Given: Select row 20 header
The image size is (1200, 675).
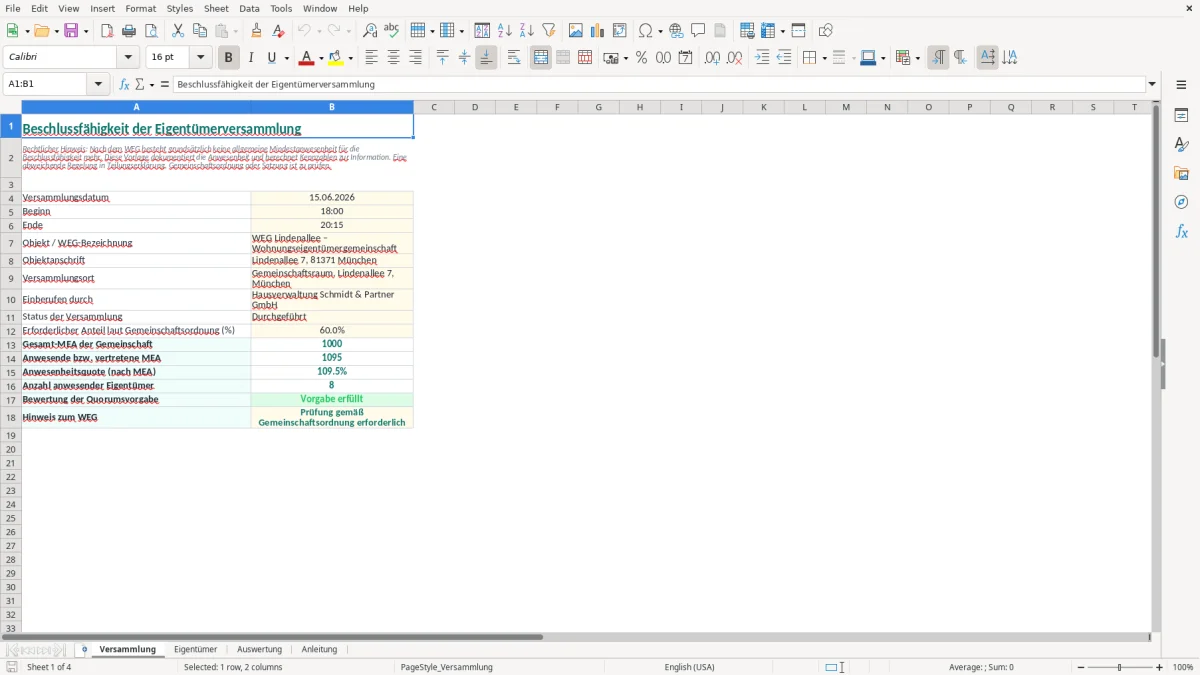Looking at the screenshot, I should (11, 449).
